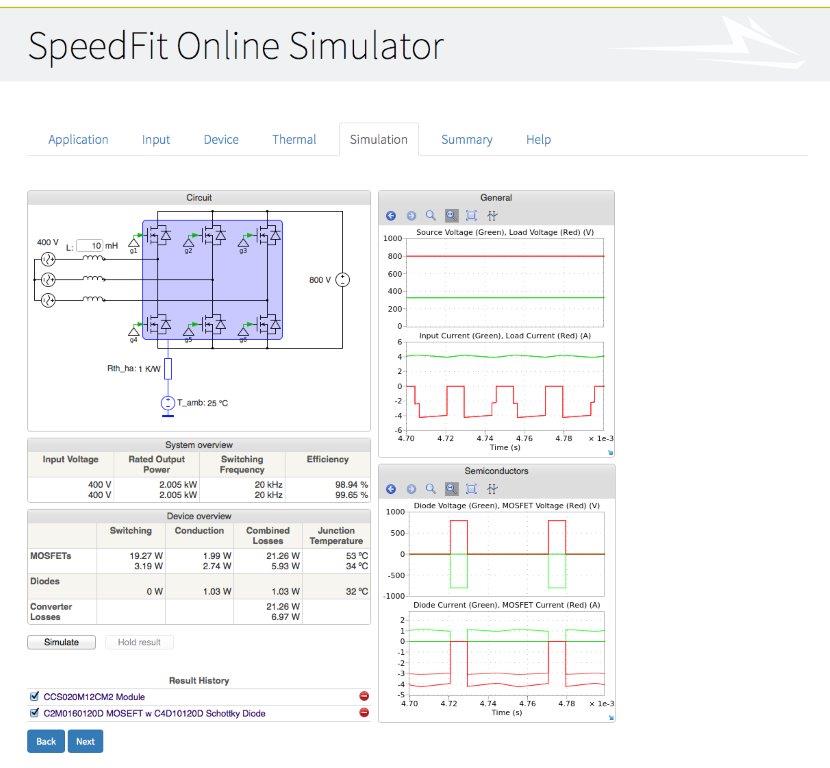Enable cursors in Semiconductors scope toolbar
Image resolution: width=830 pixels, height=768 pixels.
click(492, 489)
